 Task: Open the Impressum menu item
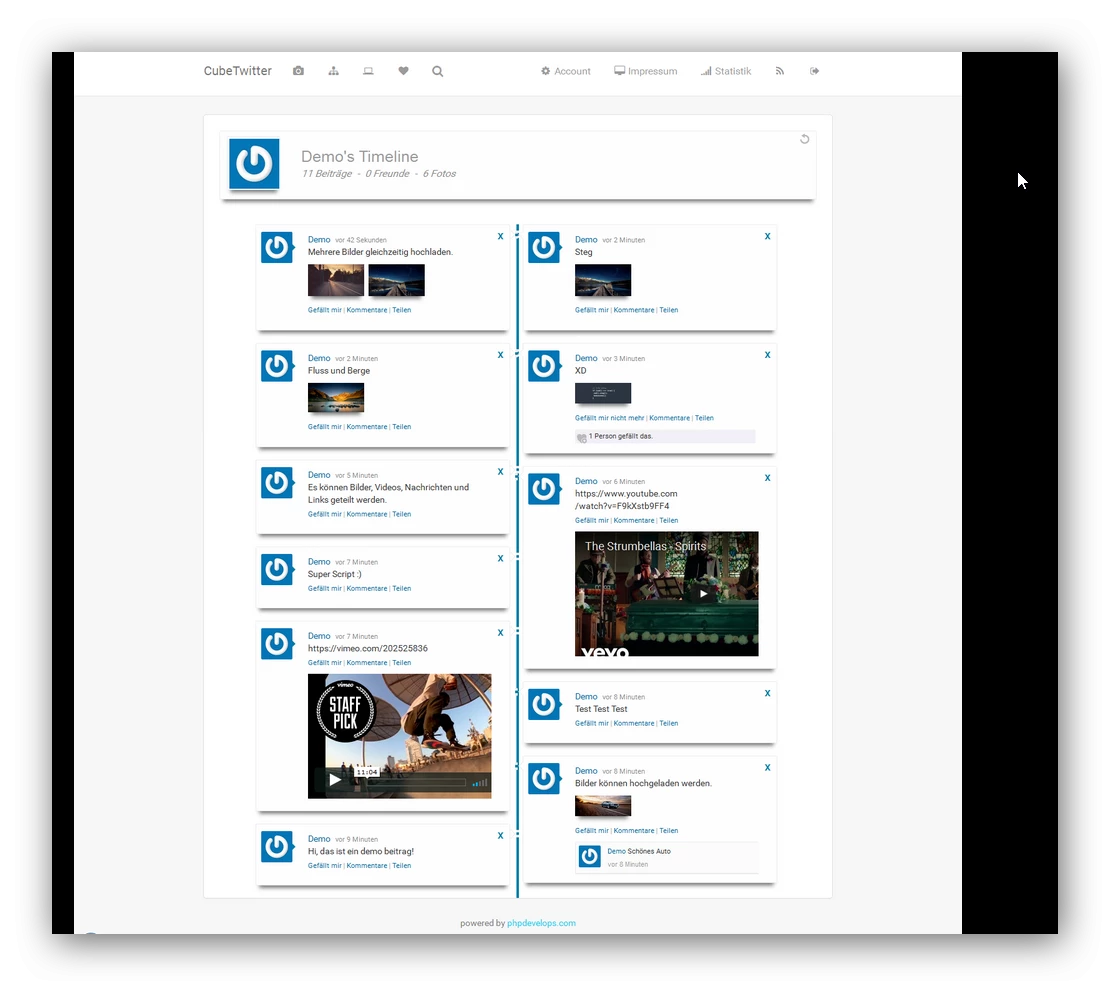pos(646,71)
